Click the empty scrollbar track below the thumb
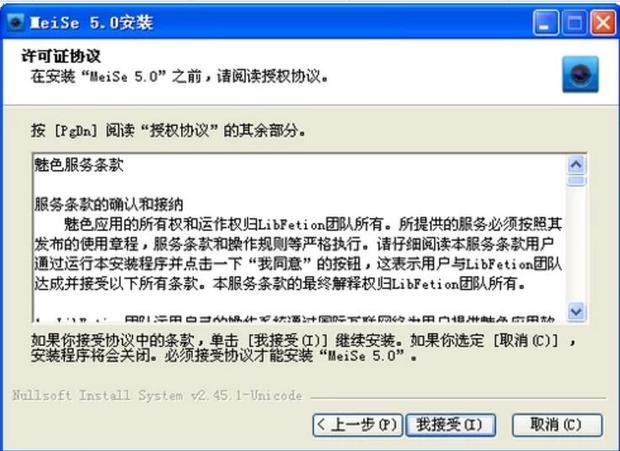This screenshot has width=620, height=451. pyautogui.click(x=577, y=244)
